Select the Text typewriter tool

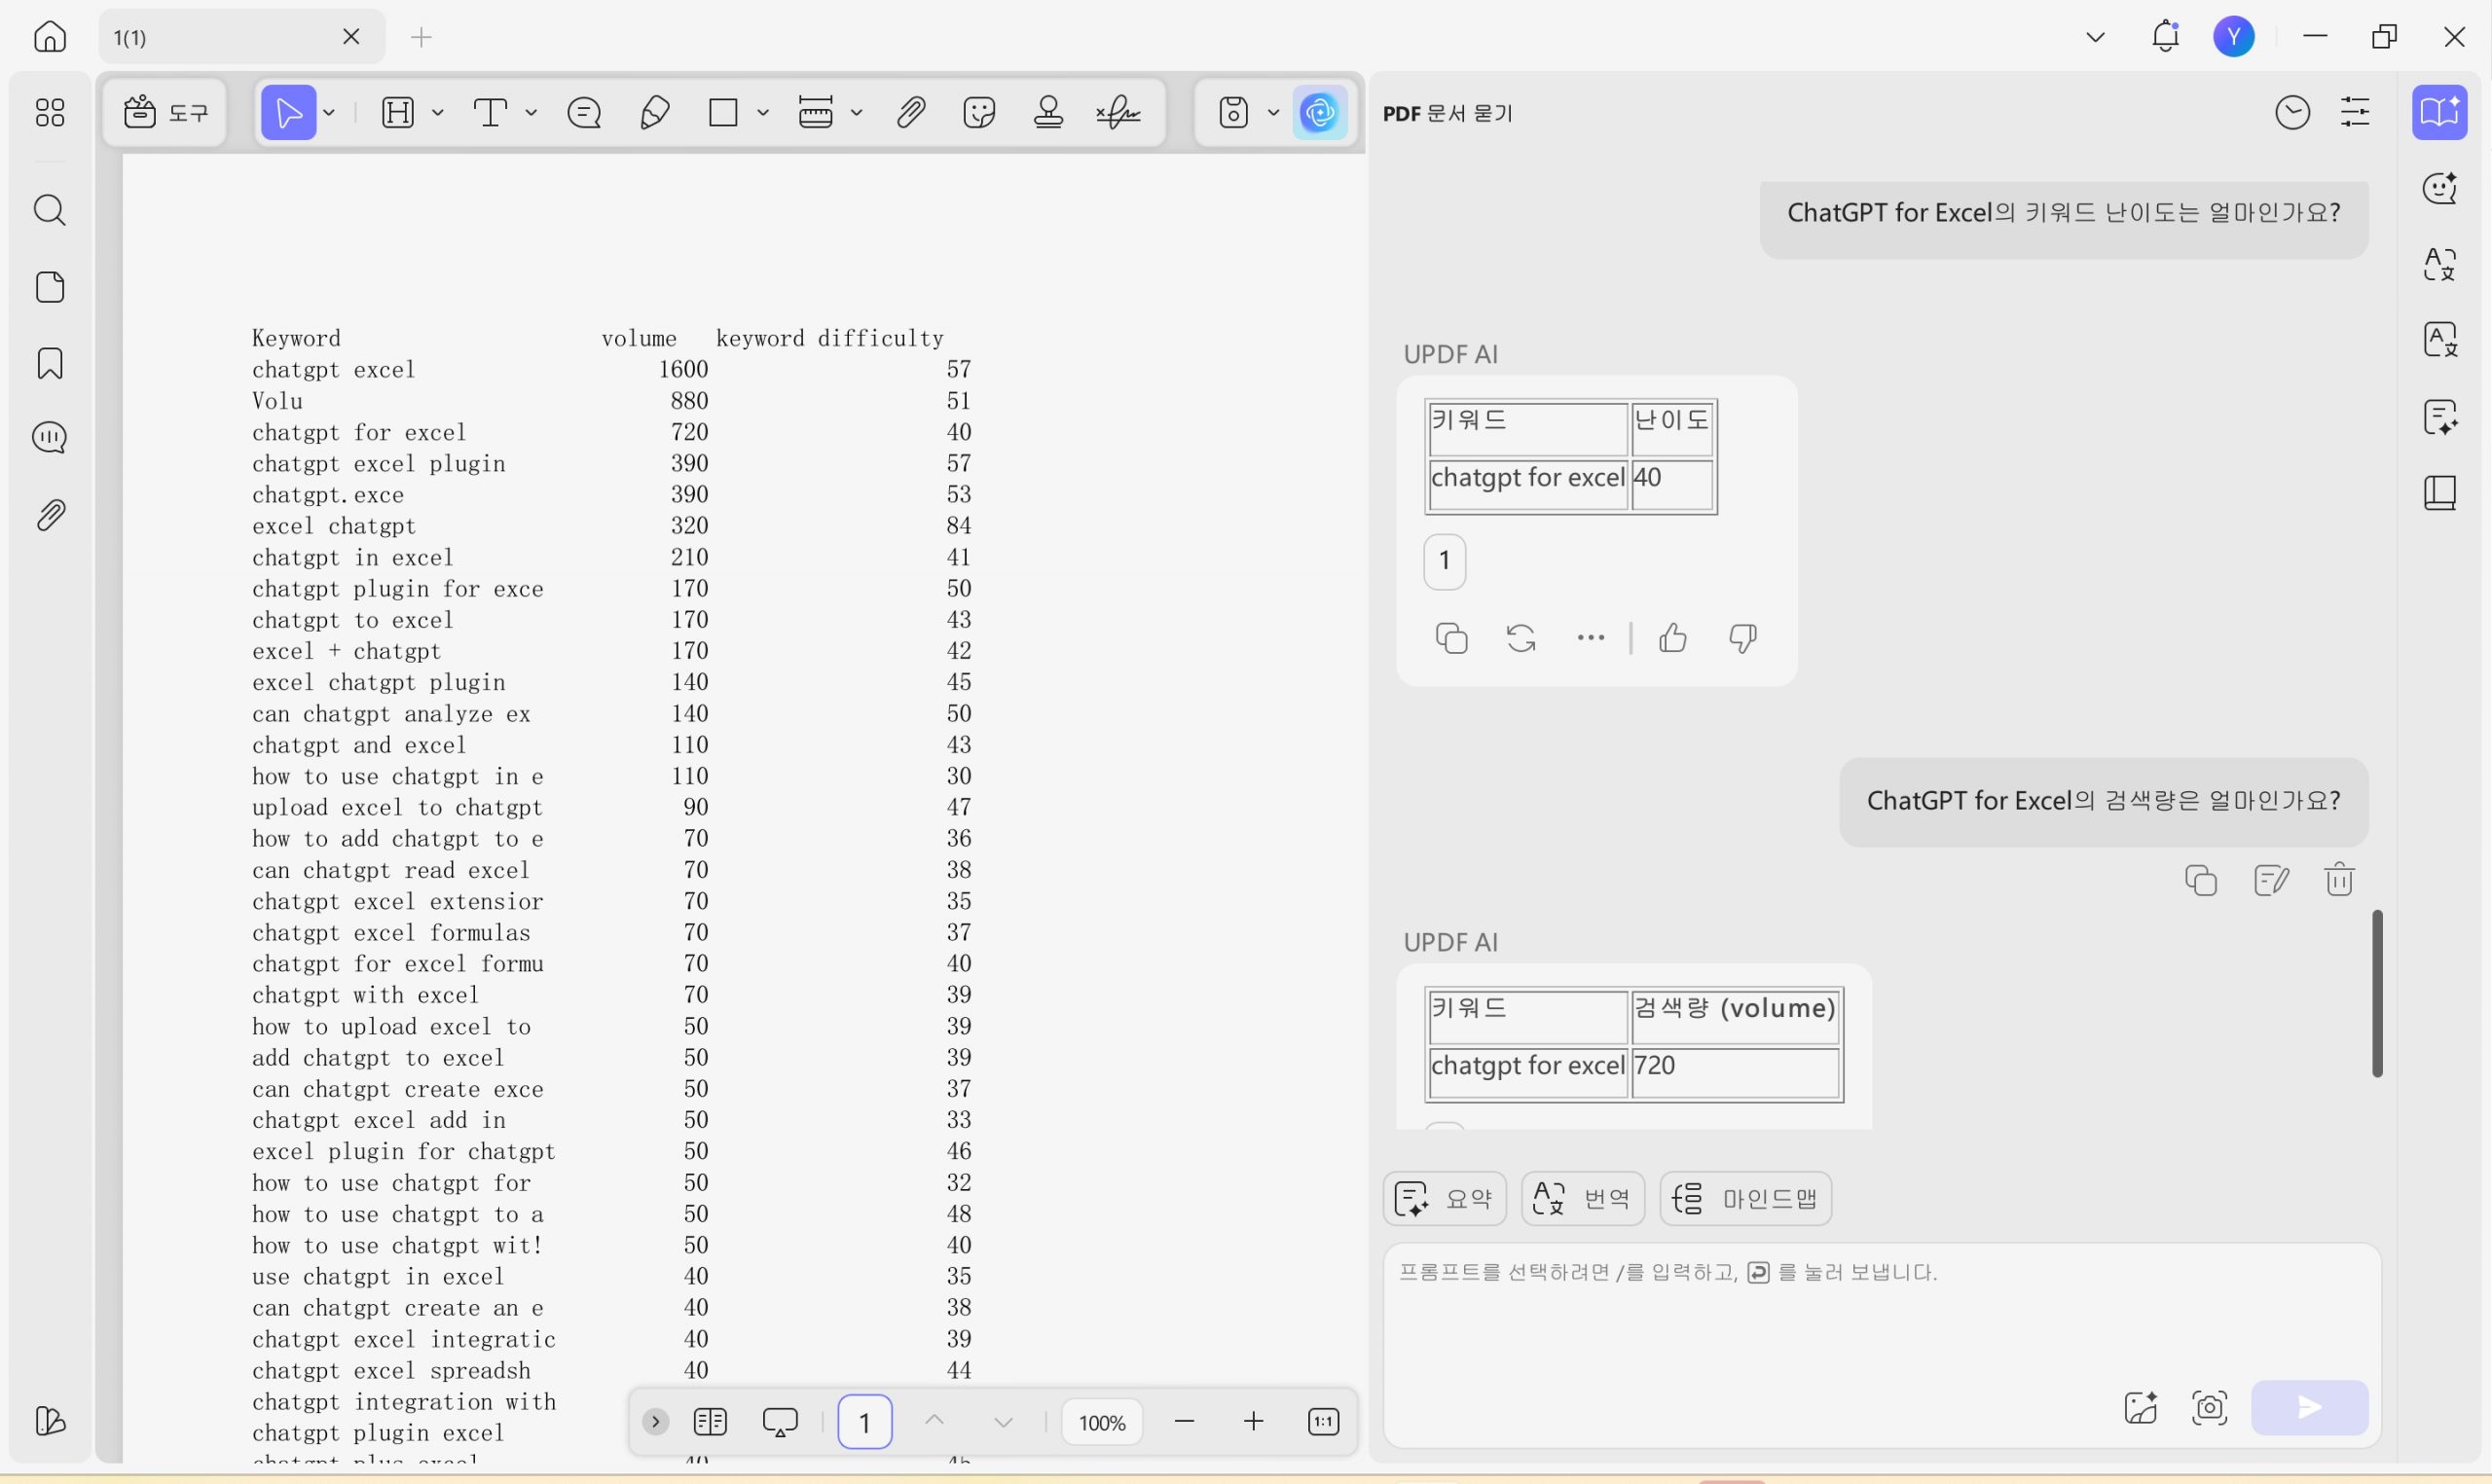(x=491, y=112)
